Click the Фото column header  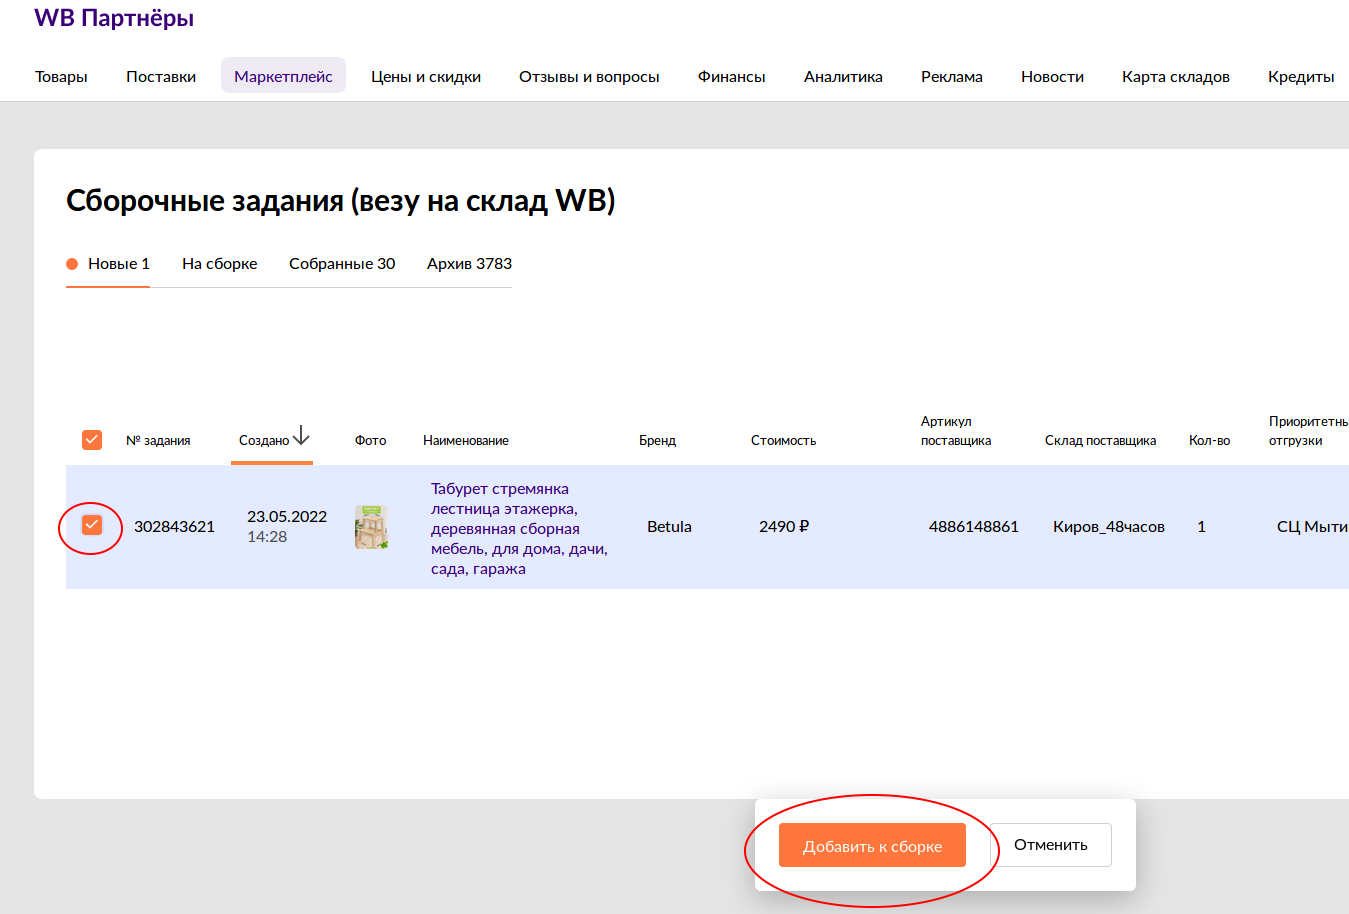[x=371, y=440]
